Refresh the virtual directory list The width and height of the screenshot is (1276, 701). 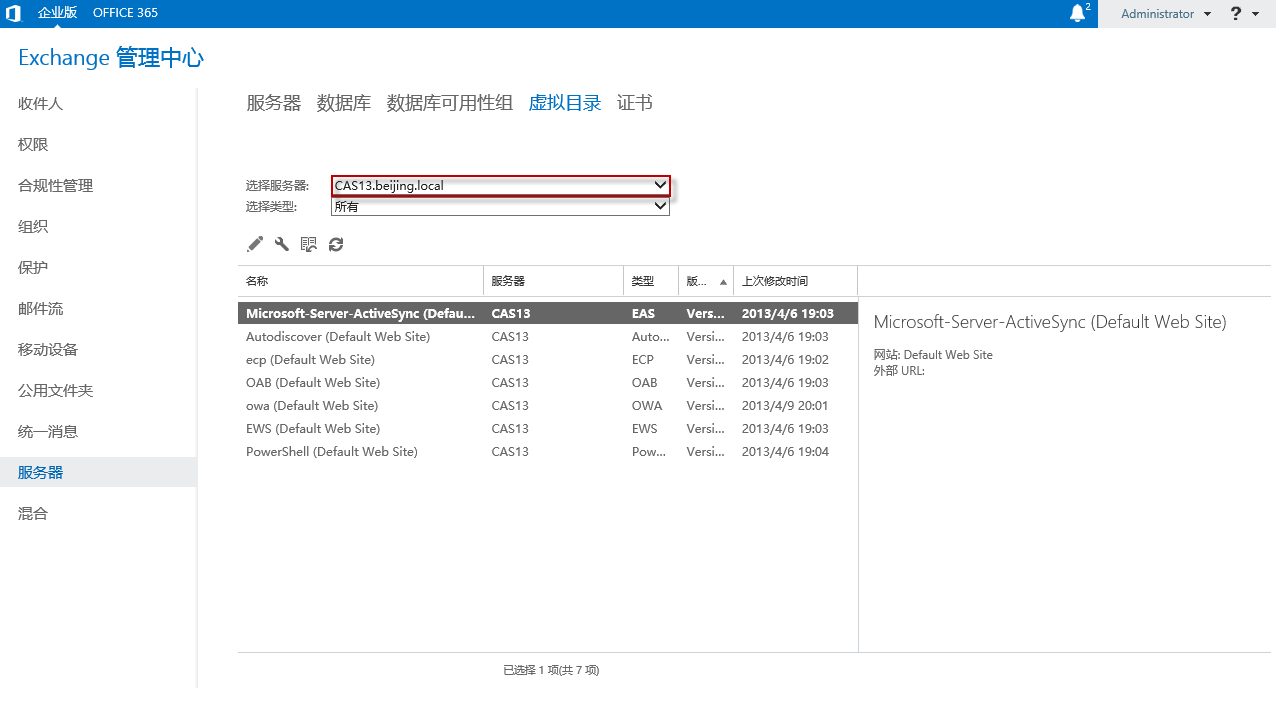(x=336, y=244)
